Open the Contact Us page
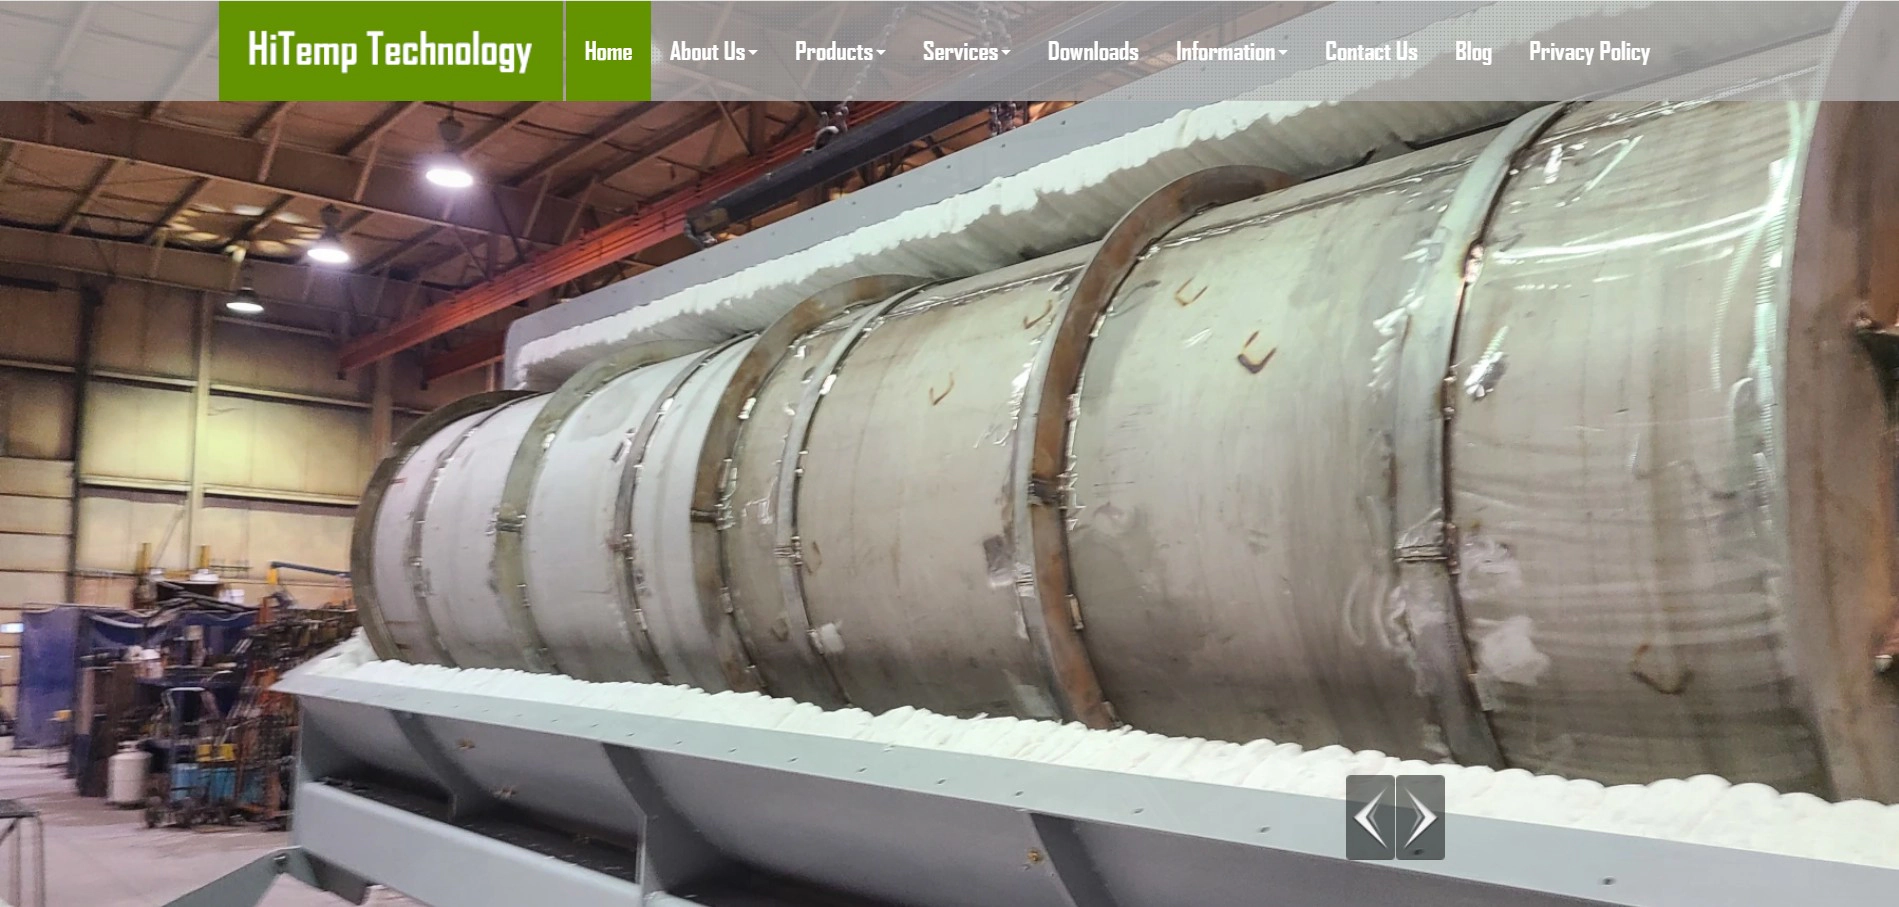Image resolution: width=1899 pixels, height=907 pixels. point(1371,51)
